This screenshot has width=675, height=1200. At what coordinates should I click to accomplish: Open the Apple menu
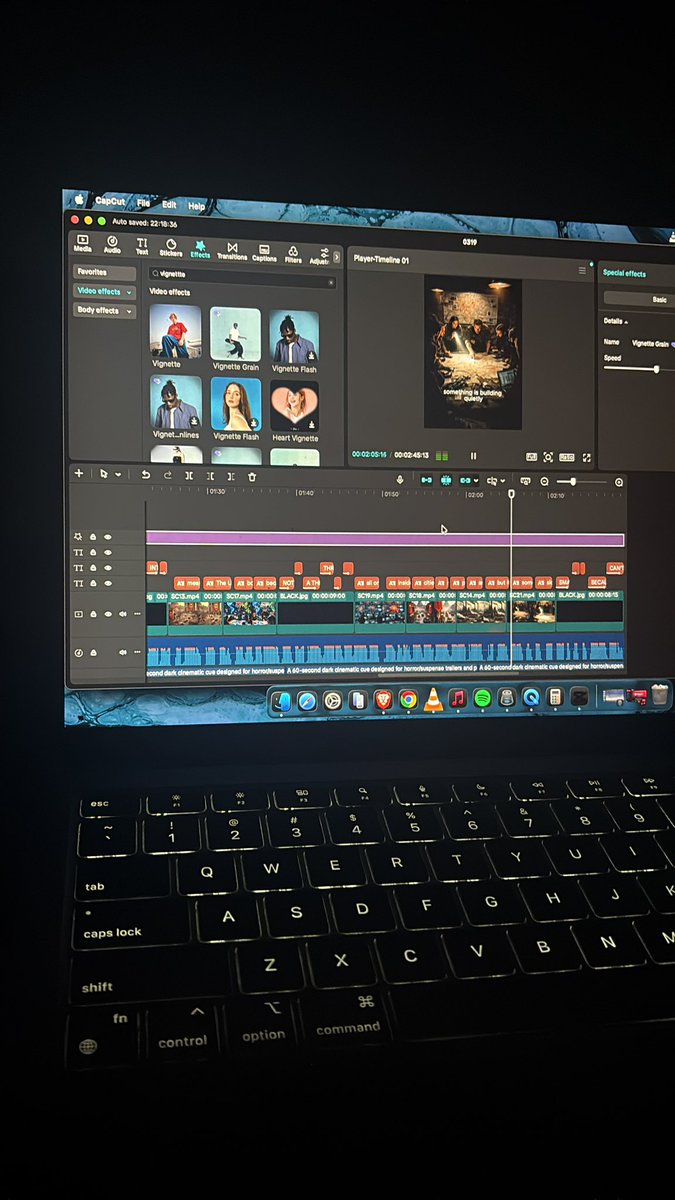(x=79, y=200)
